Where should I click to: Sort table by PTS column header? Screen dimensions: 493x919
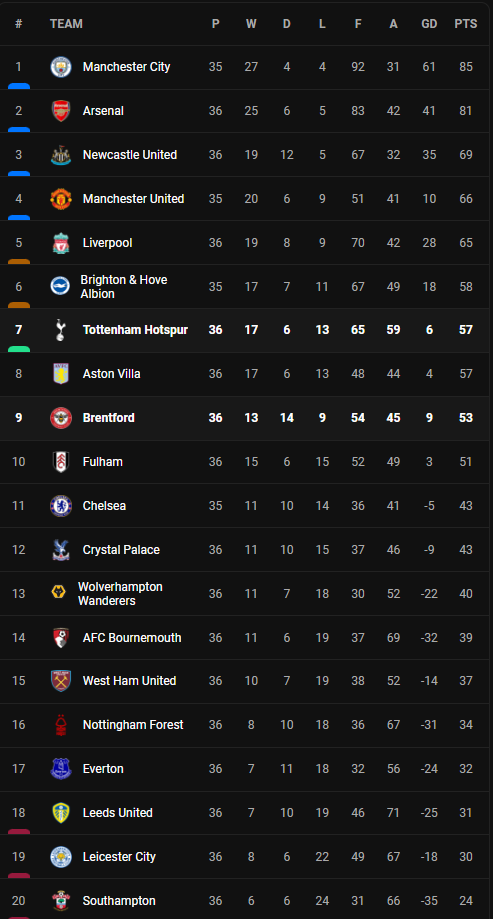[x=465, y=24]
